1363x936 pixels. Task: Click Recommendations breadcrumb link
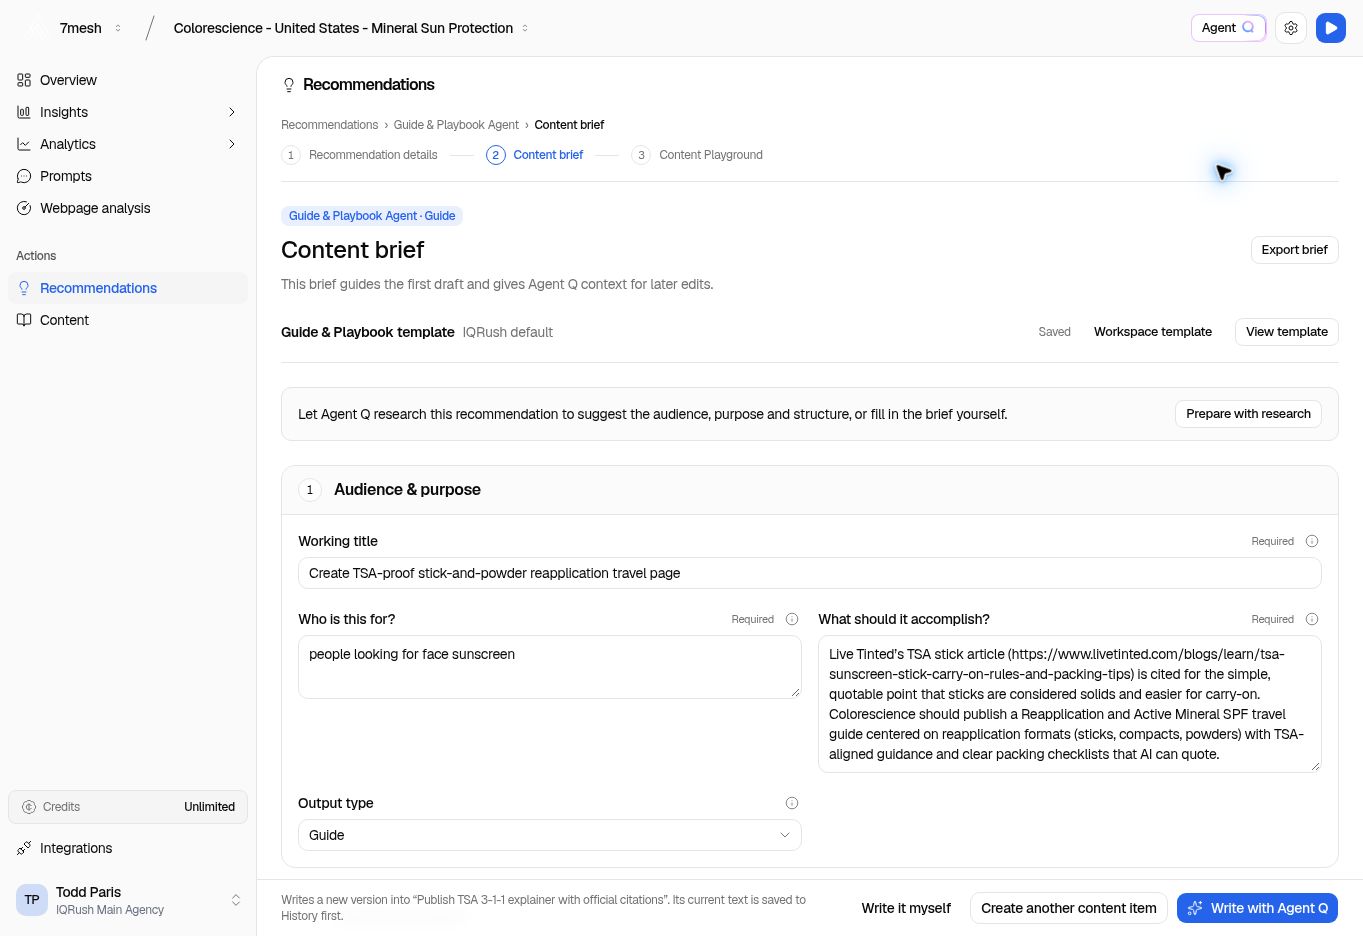(x=329, y=125)
